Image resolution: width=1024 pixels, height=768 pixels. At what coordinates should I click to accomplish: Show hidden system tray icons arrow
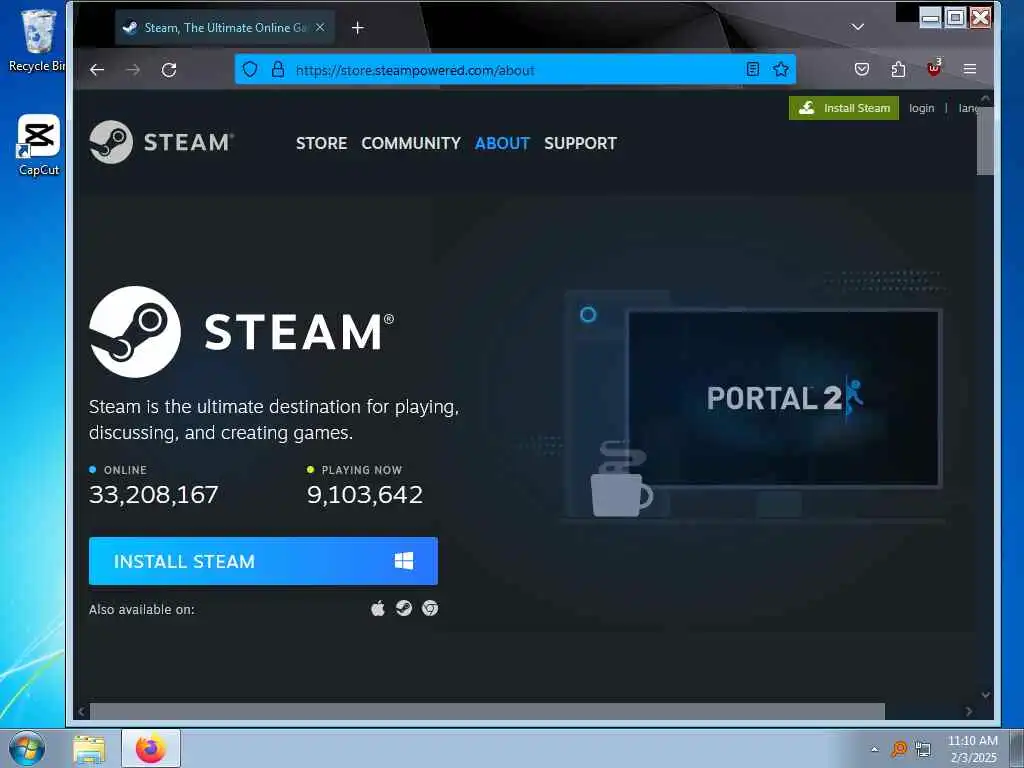[874, 749]
